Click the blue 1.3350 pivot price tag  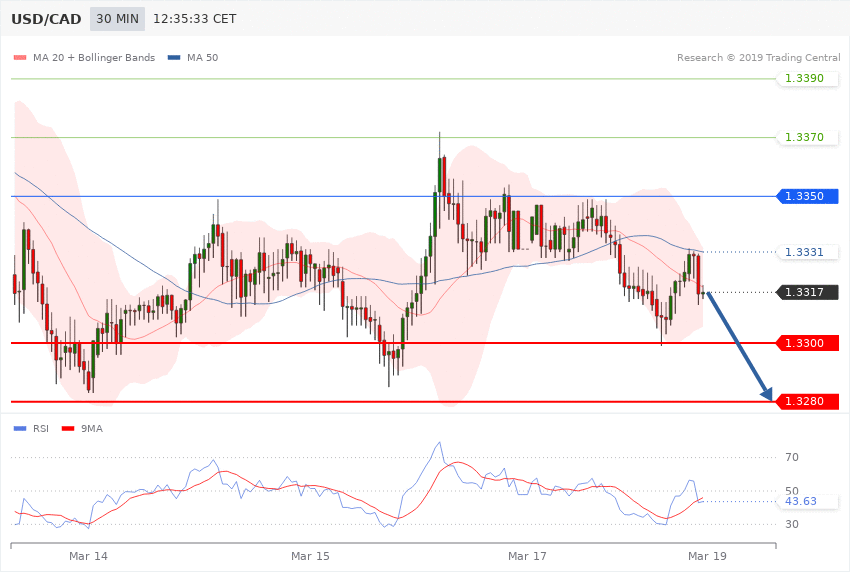[x=808, y=196]
